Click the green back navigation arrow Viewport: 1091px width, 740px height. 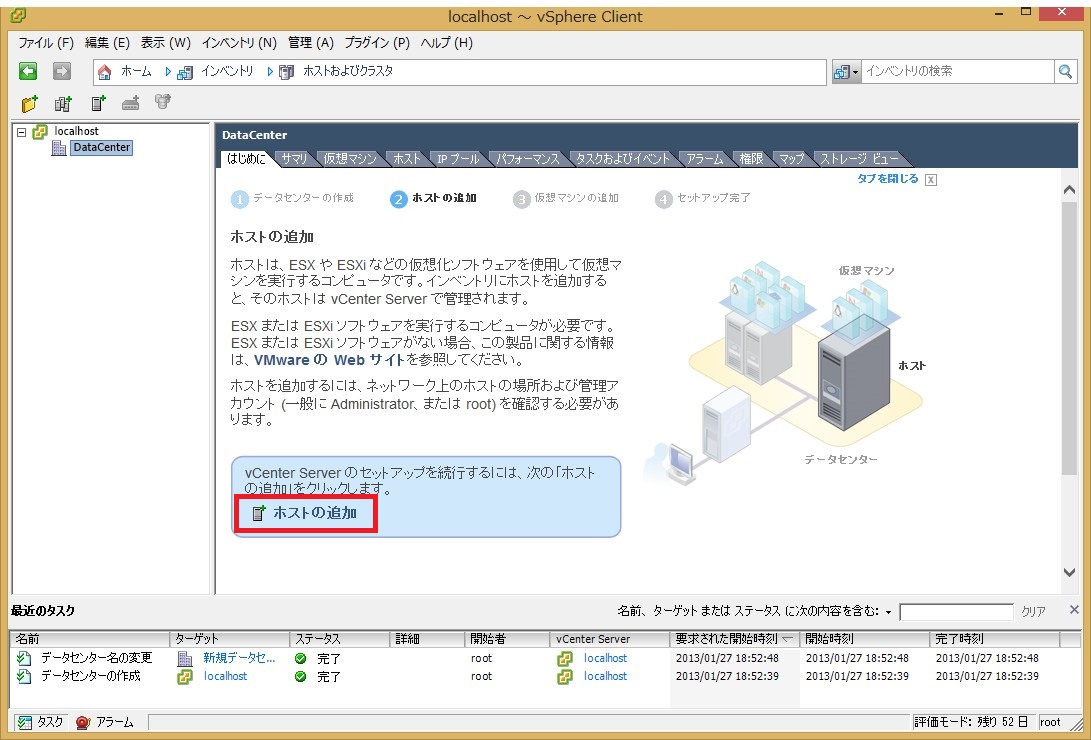pos(28,71)
